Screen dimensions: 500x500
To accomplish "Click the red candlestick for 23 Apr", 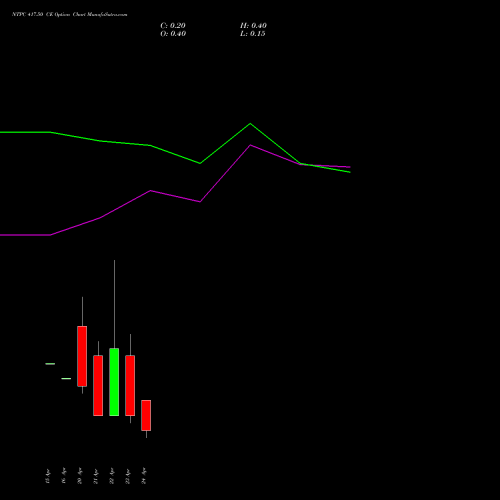I will point(130,386).
